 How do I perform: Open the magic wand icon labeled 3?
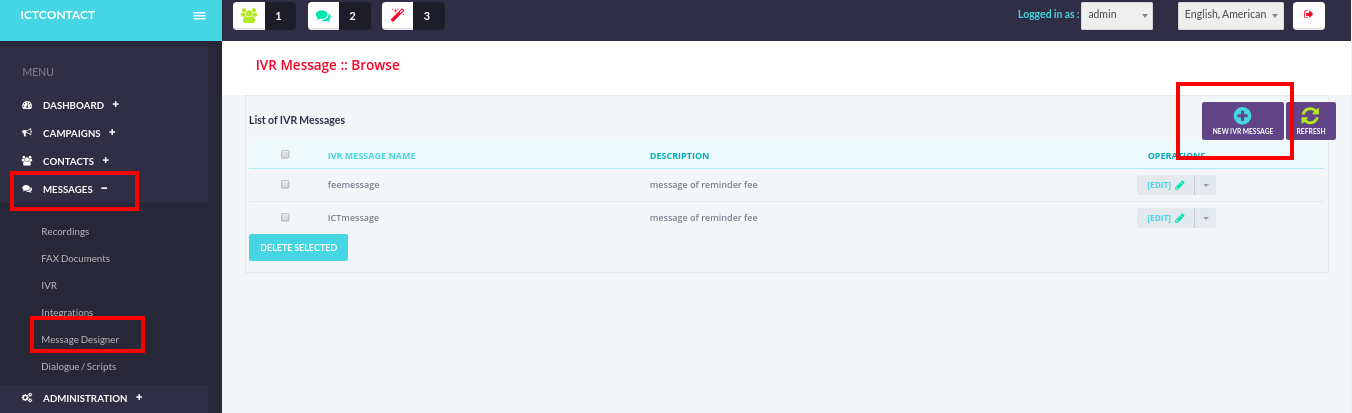[x=397, y=16]
